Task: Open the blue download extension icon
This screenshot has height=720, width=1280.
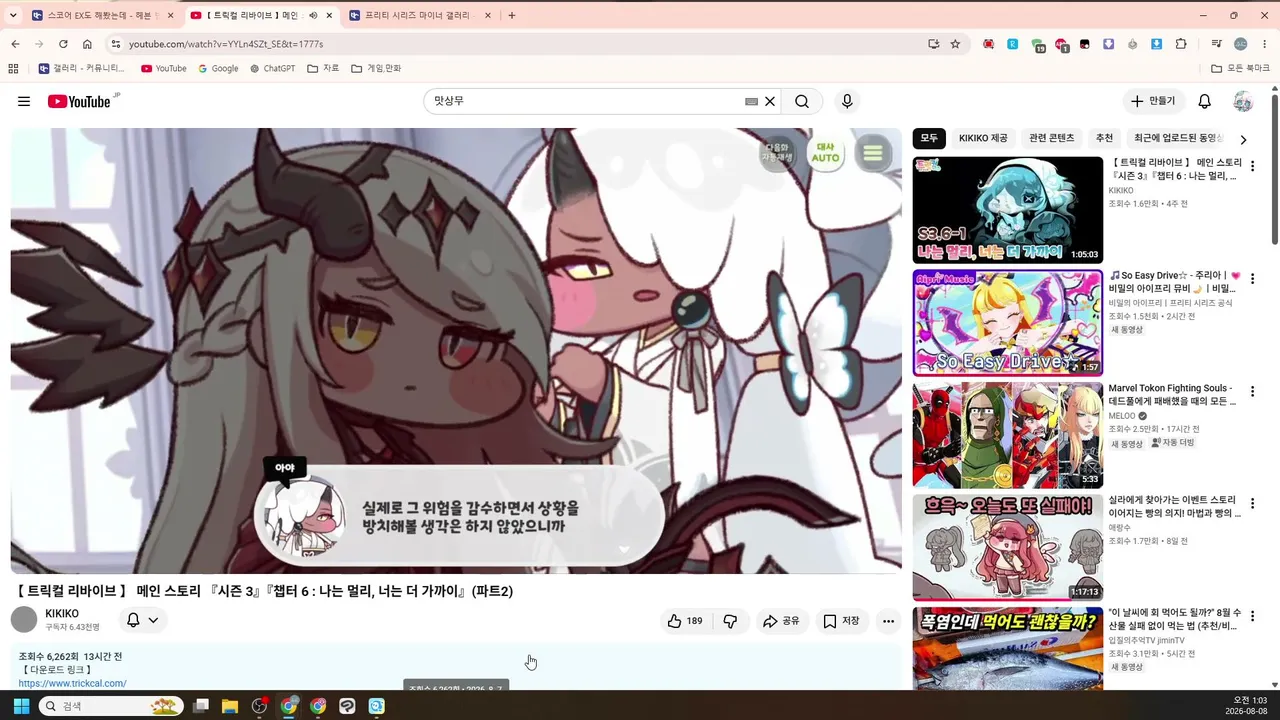Action: pos(1157,44)
